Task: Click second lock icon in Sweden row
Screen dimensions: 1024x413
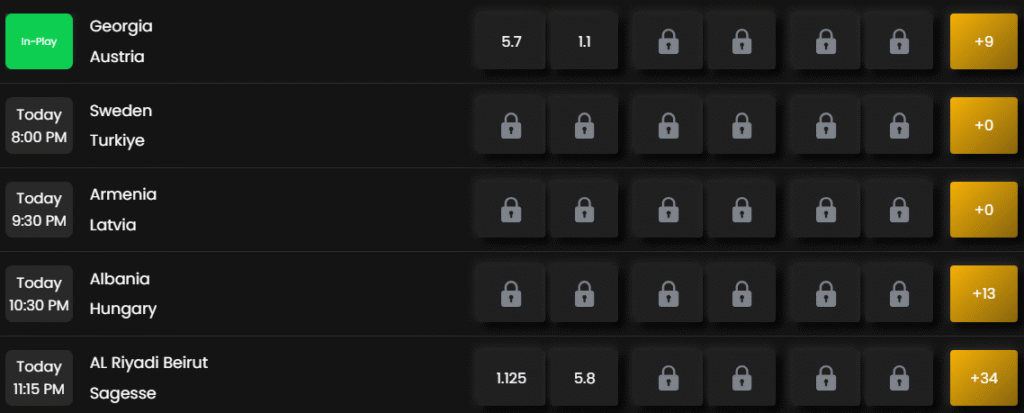Action: pyautogui.click(x=584, y=125)
